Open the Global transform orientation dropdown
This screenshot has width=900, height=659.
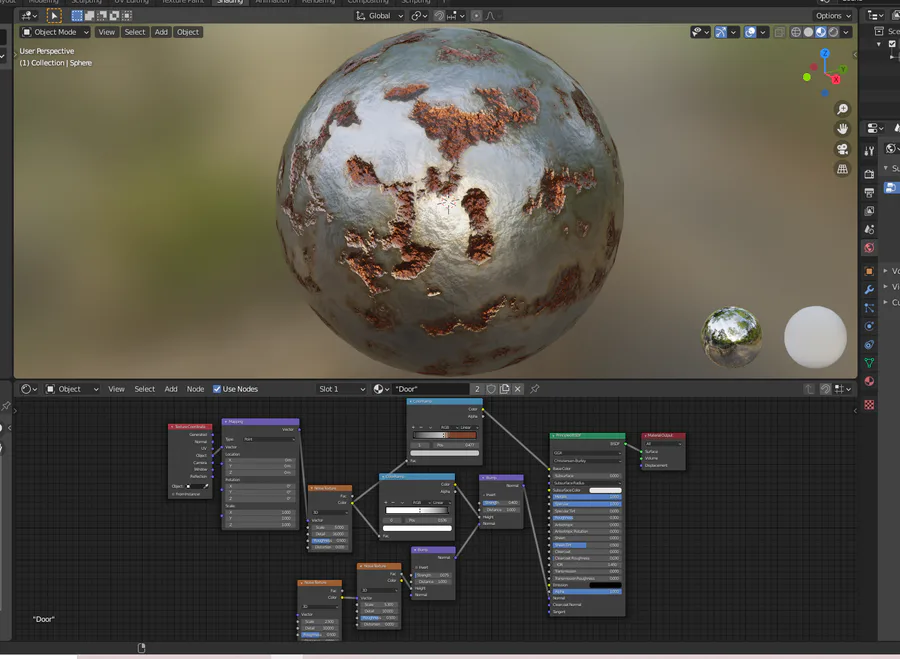[379, 15]
